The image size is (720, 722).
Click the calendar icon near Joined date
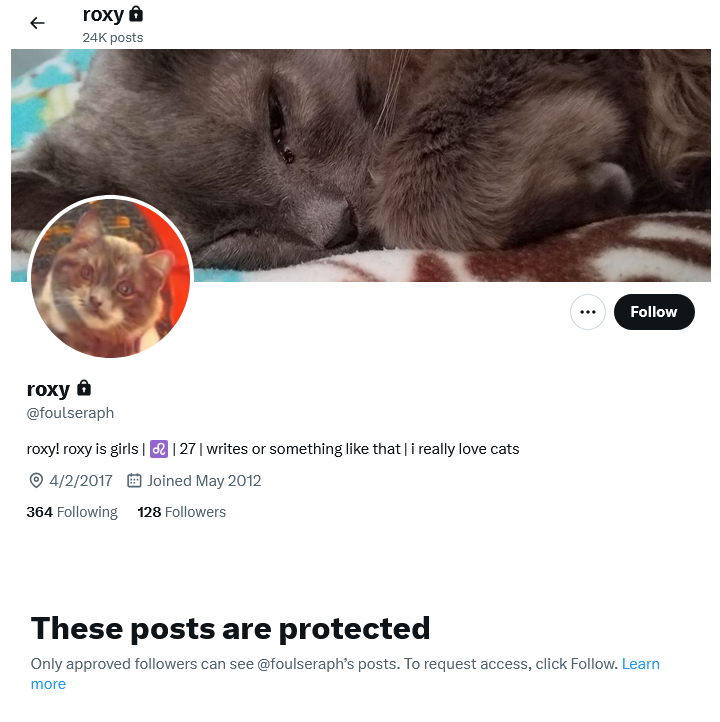point(134,481)
